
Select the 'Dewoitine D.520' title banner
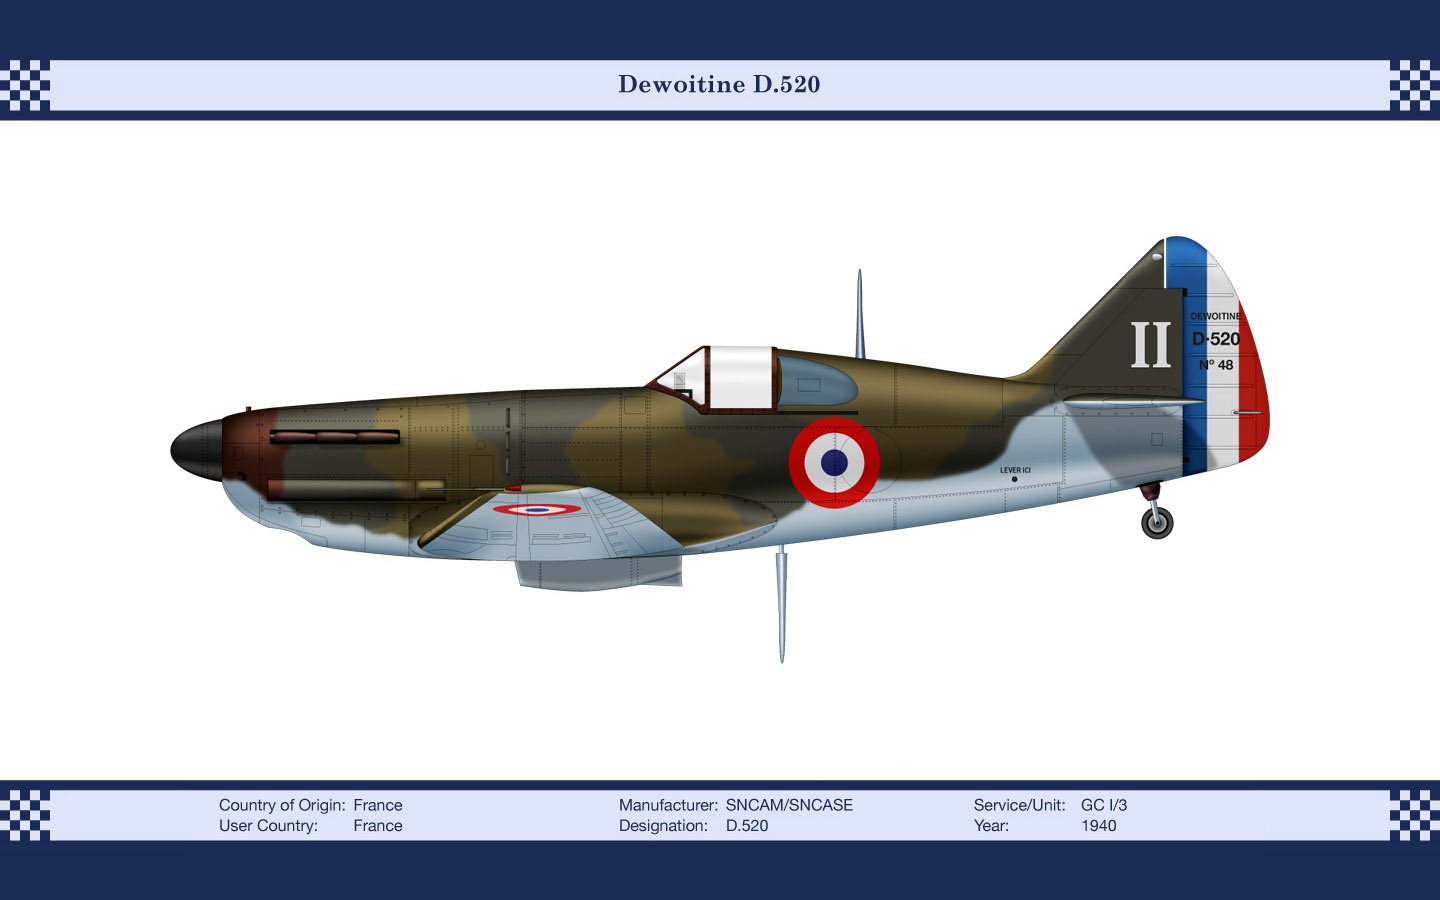click(719, 85)
